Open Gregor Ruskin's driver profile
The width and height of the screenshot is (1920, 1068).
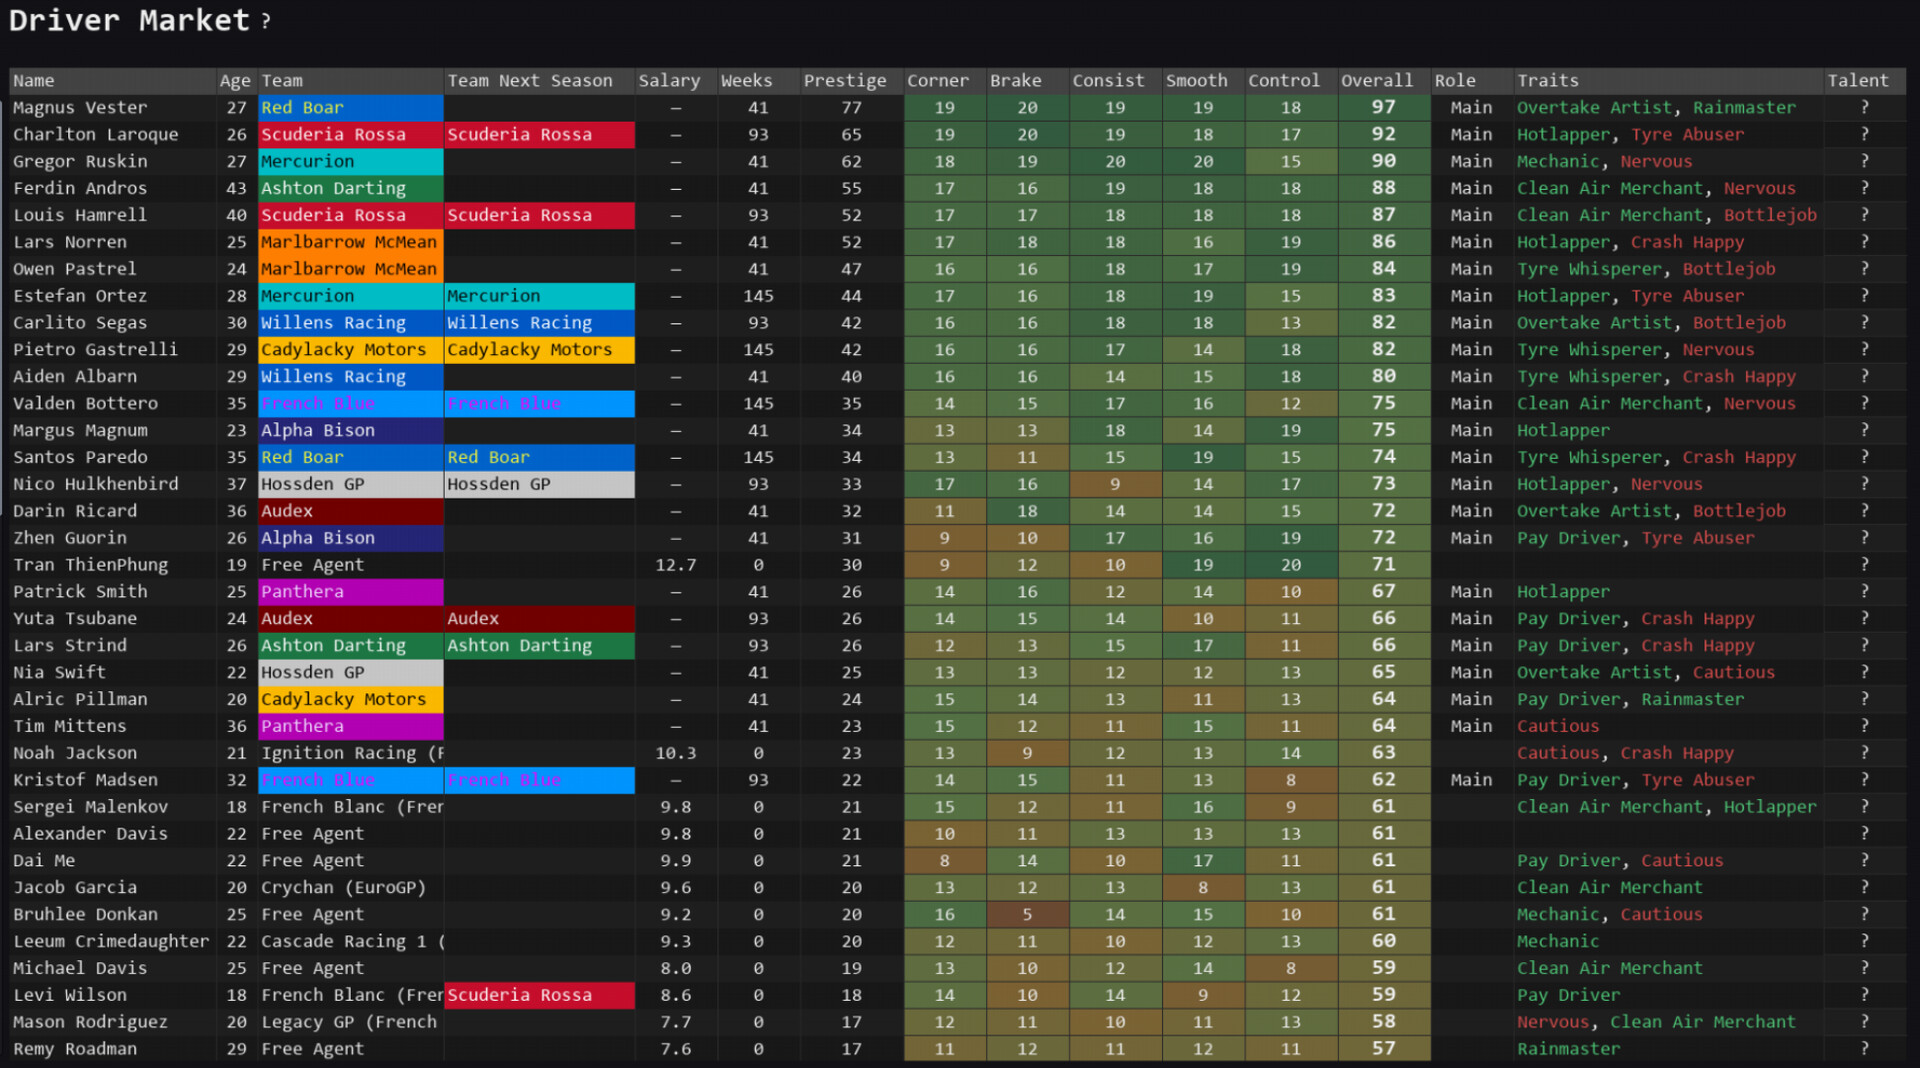(80, 161)
